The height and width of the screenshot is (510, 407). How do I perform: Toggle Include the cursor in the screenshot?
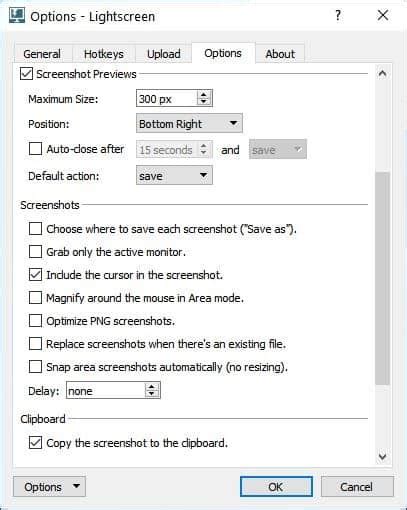(35, 275)
